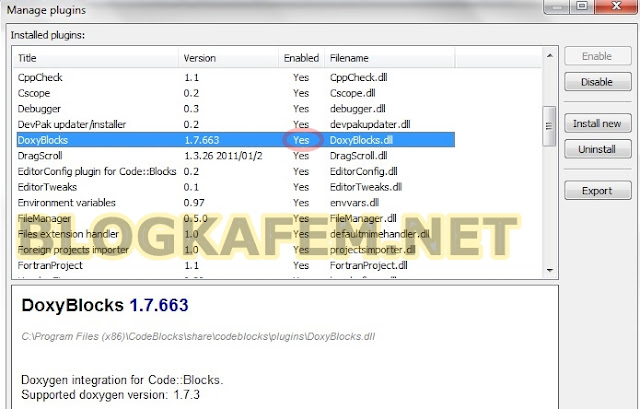The width and height of the screenshot is (640, 409).
Task: Select DevPak updater/installer plugin
Action: 236,124
